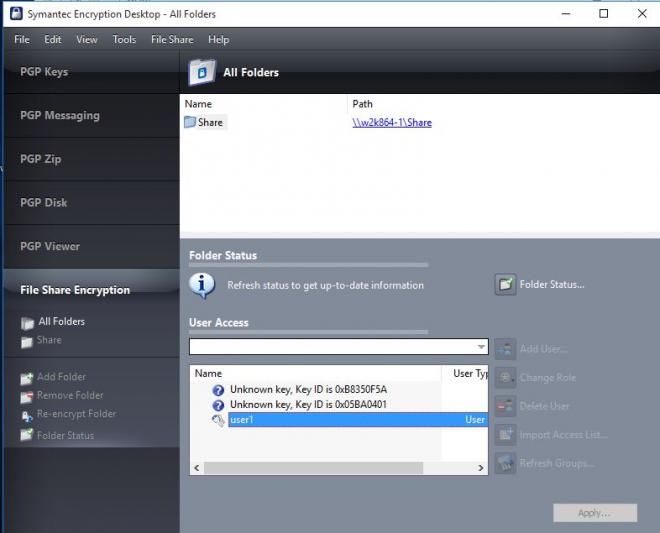
Task: Click the Refresh Groups... label
Action: pyautogui.click(x=557, y=463)
